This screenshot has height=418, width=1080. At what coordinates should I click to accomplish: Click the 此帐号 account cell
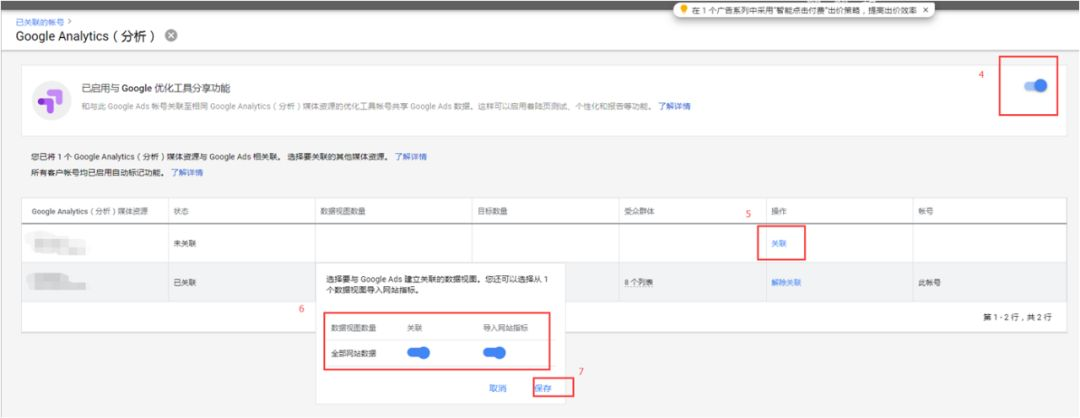tap(929, 283)
